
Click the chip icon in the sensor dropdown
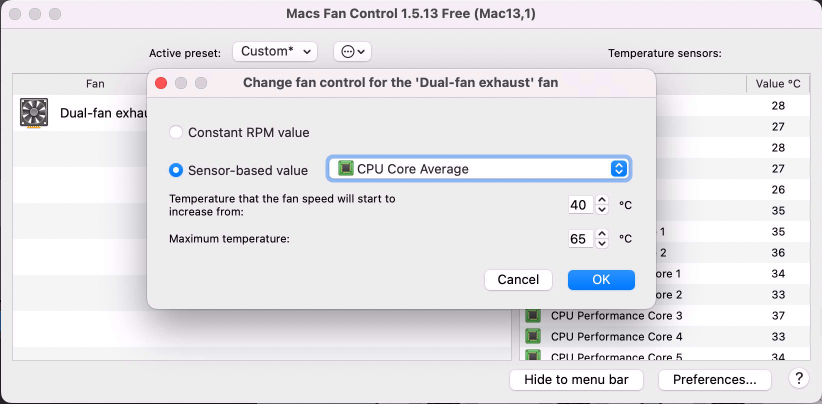point(346,168)
